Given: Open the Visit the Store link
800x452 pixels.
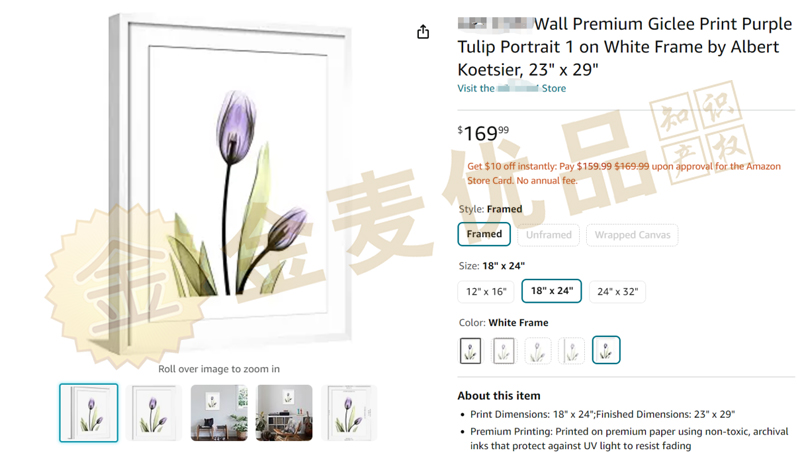Looking at the screenshot, I should [x=511, y=88].
